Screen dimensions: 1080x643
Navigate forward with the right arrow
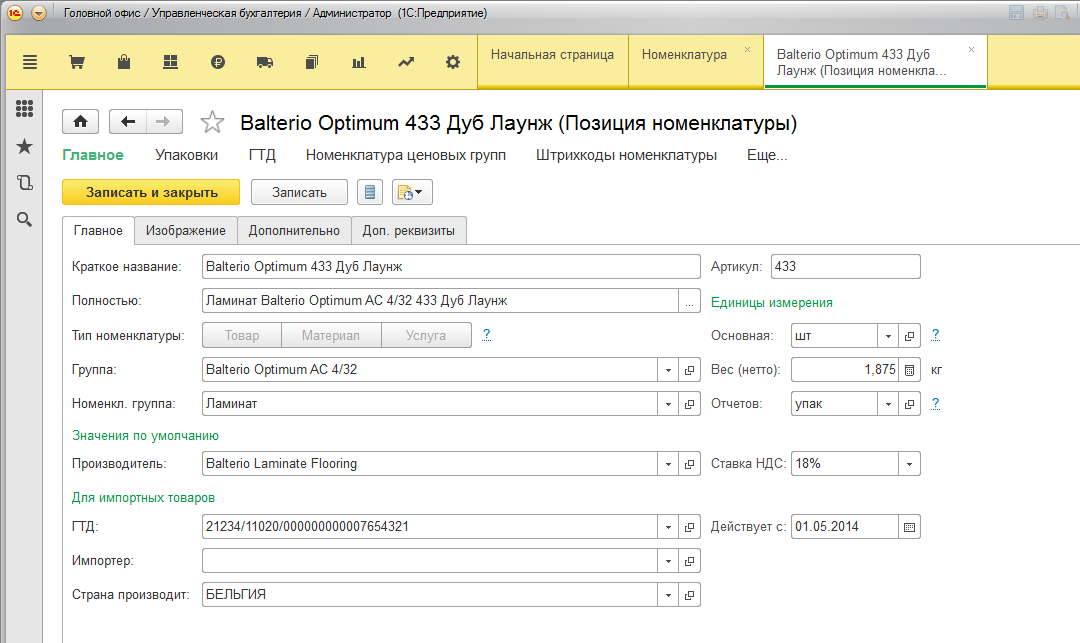[x=164, y=122]
